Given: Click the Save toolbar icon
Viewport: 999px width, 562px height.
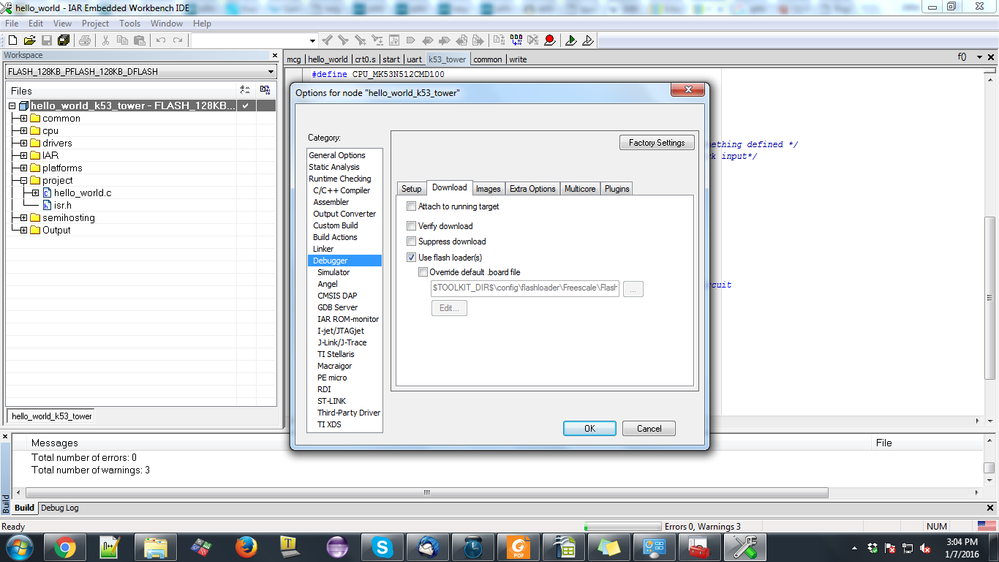Looking at the screenshot, I should click(47, 40).
